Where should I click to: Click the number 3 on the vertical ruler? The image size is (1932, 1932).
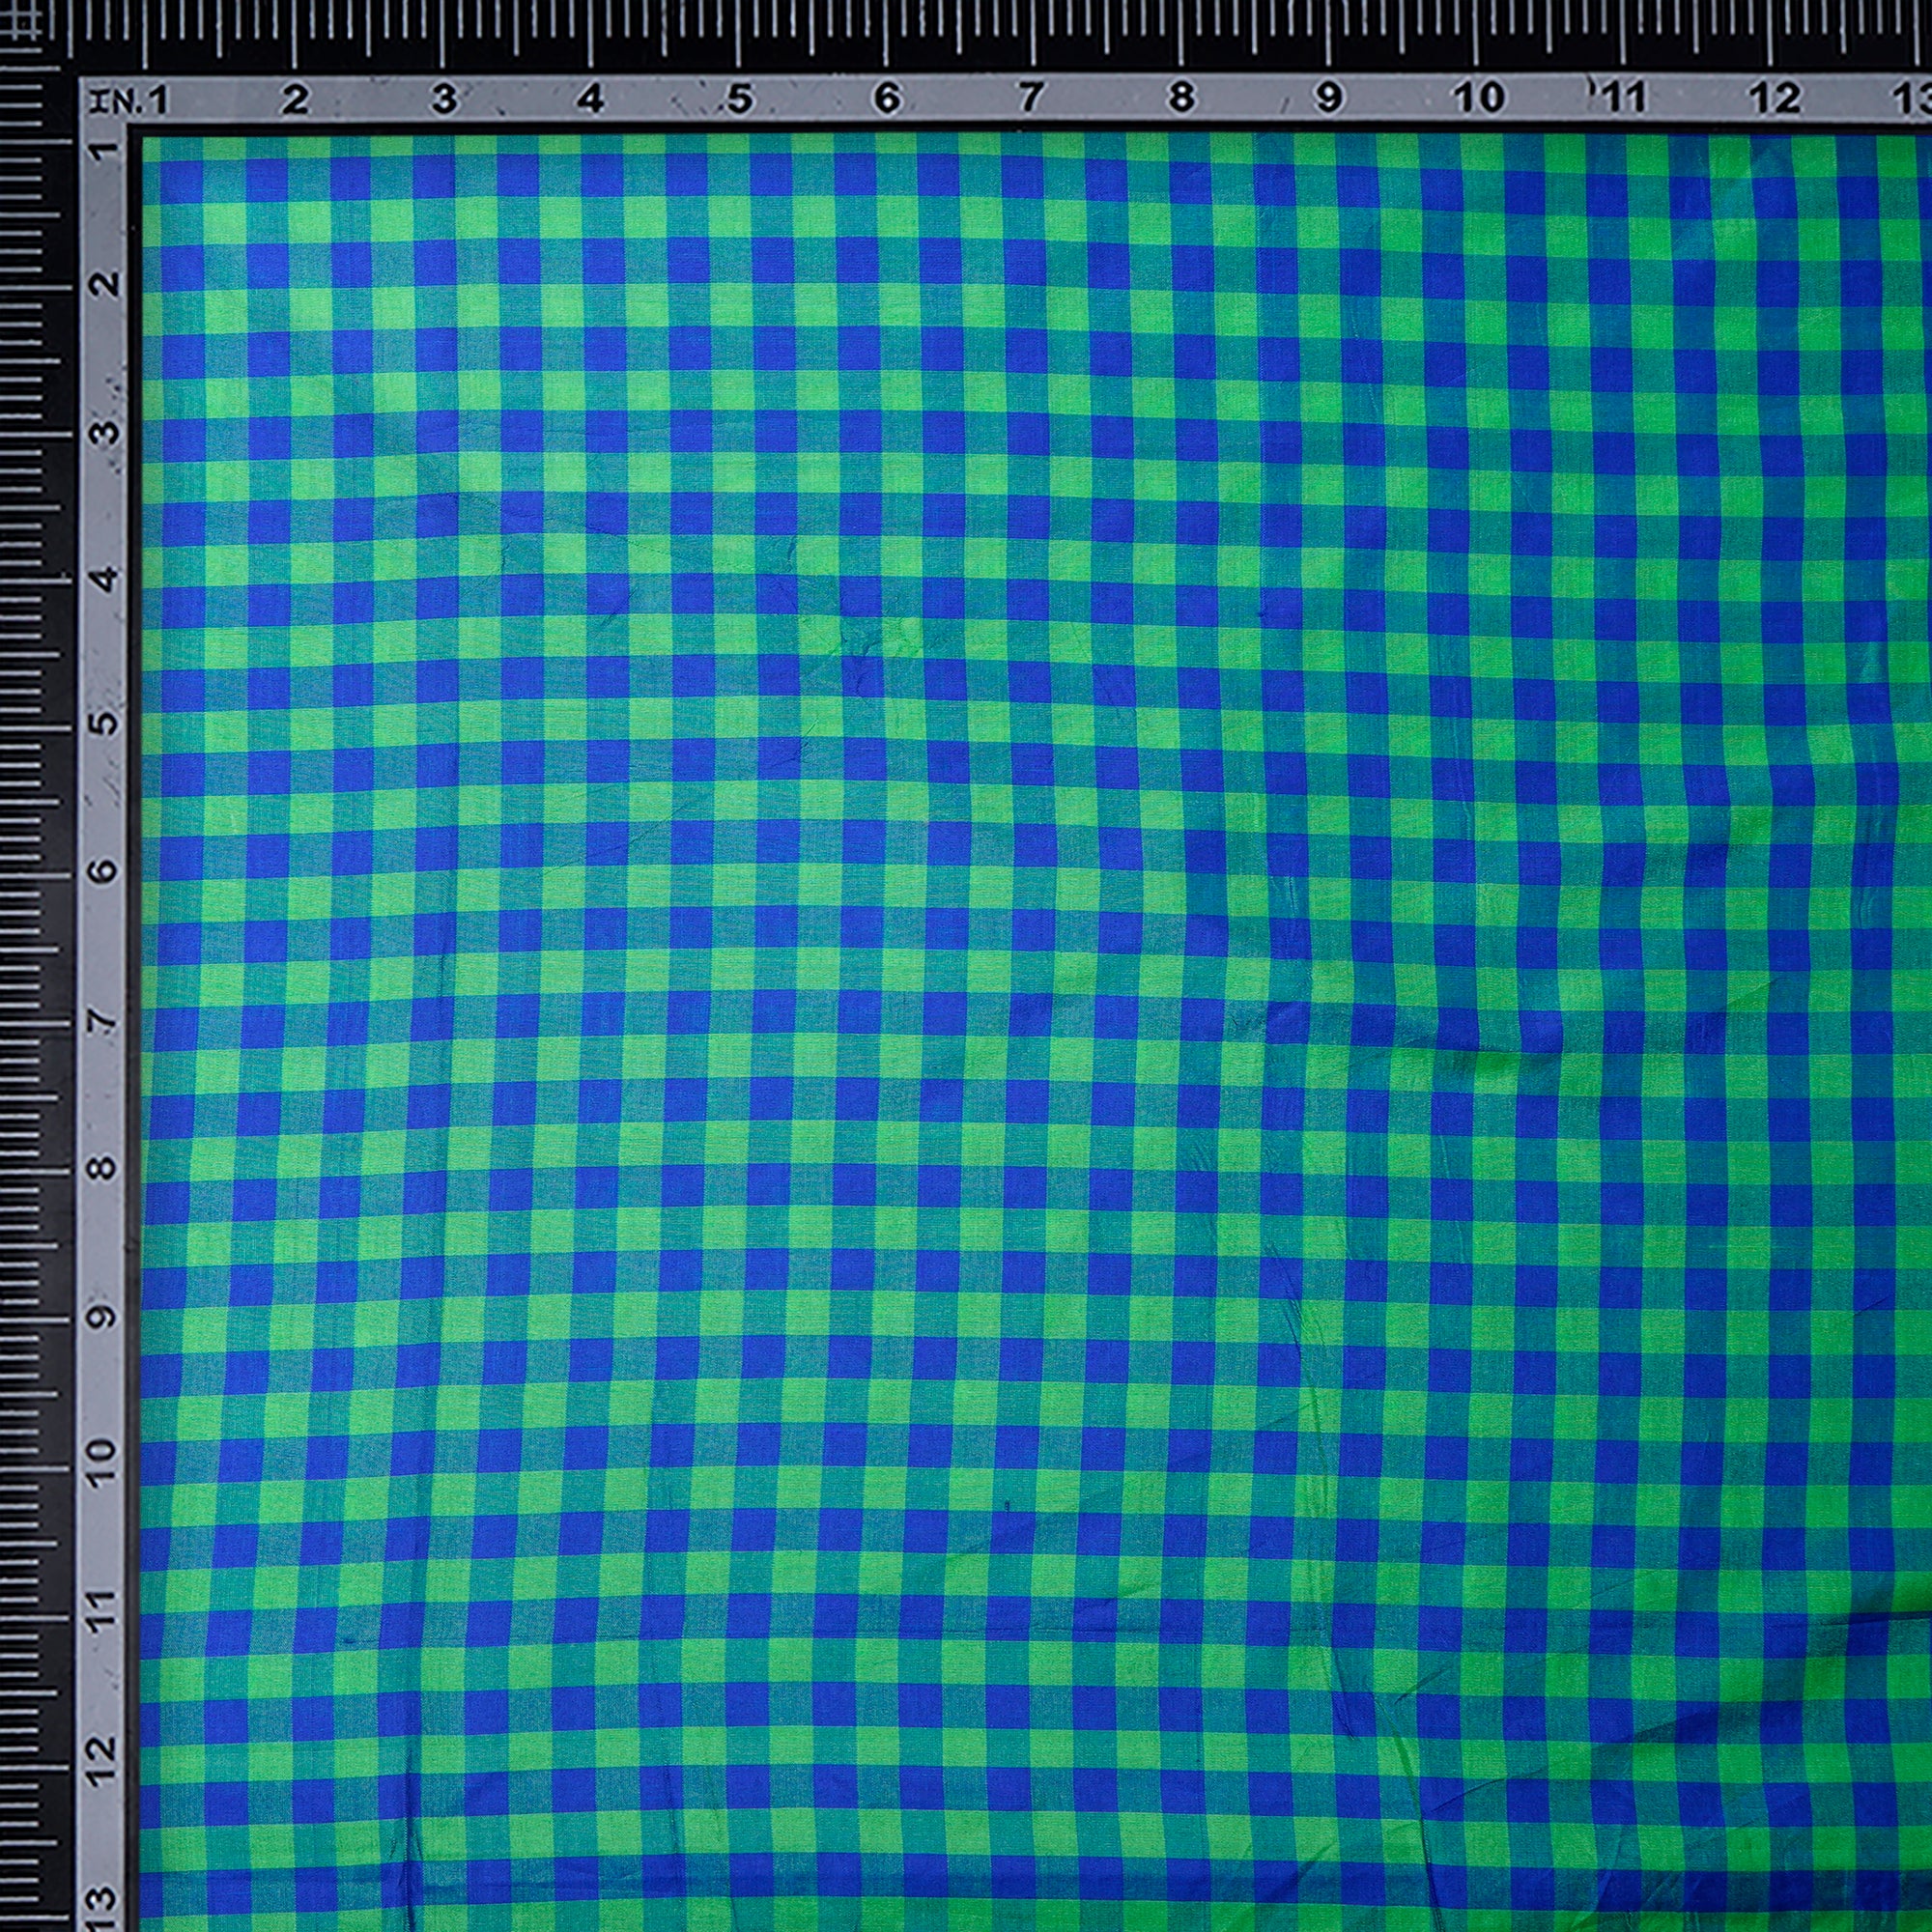(x=106, y=433)
